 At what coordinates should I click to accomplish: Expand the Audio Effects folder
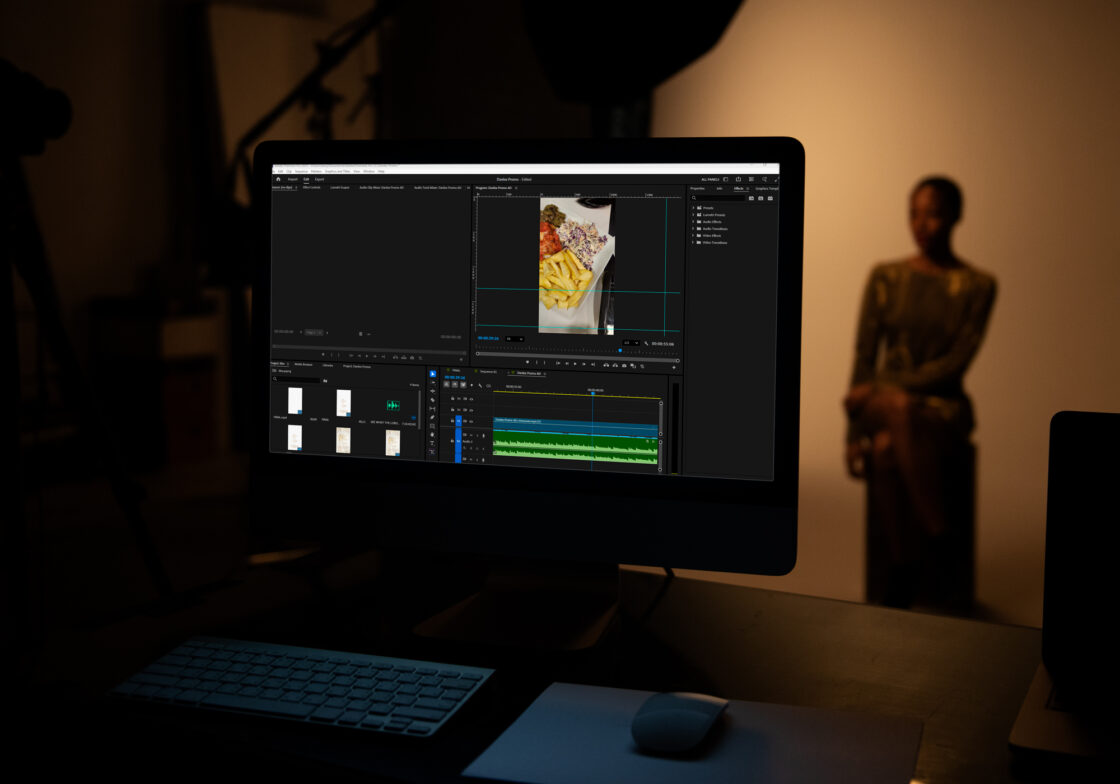click(x=693, y=222)
